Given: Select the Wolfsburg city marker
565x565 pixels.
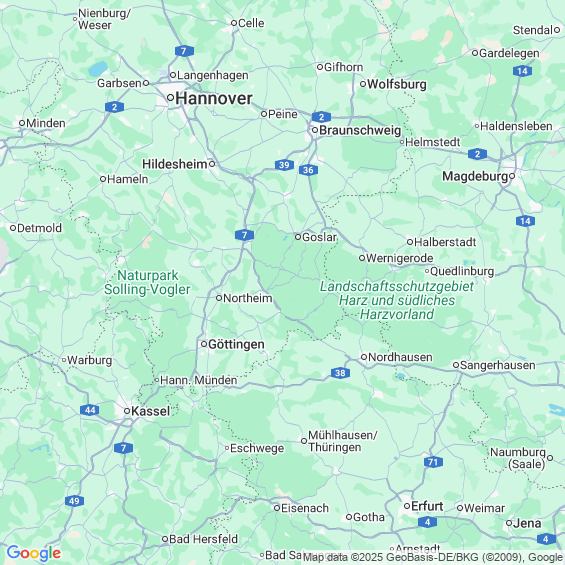Looking at the screenshot, I should point(363,84).
